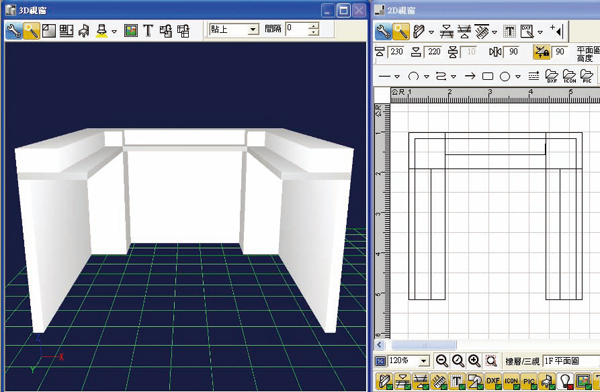The image size is (600, 392).
Task: Select the straight line drawing tool
Action: tap(384, 76)
